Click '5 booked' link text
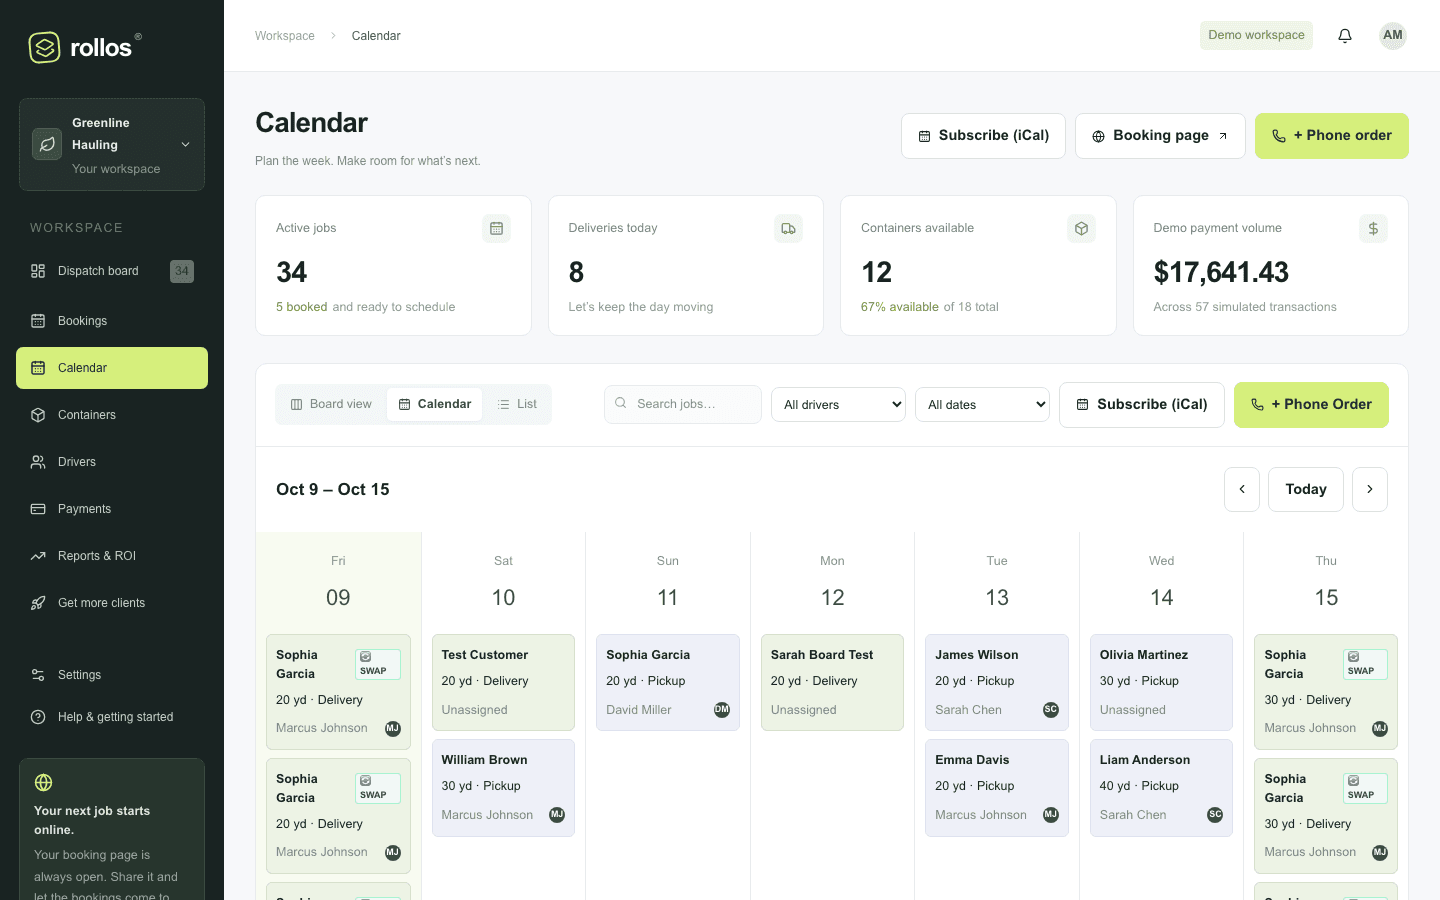Screen dimensions: 1440x900 pyautogui.click(x=302, y=307)
